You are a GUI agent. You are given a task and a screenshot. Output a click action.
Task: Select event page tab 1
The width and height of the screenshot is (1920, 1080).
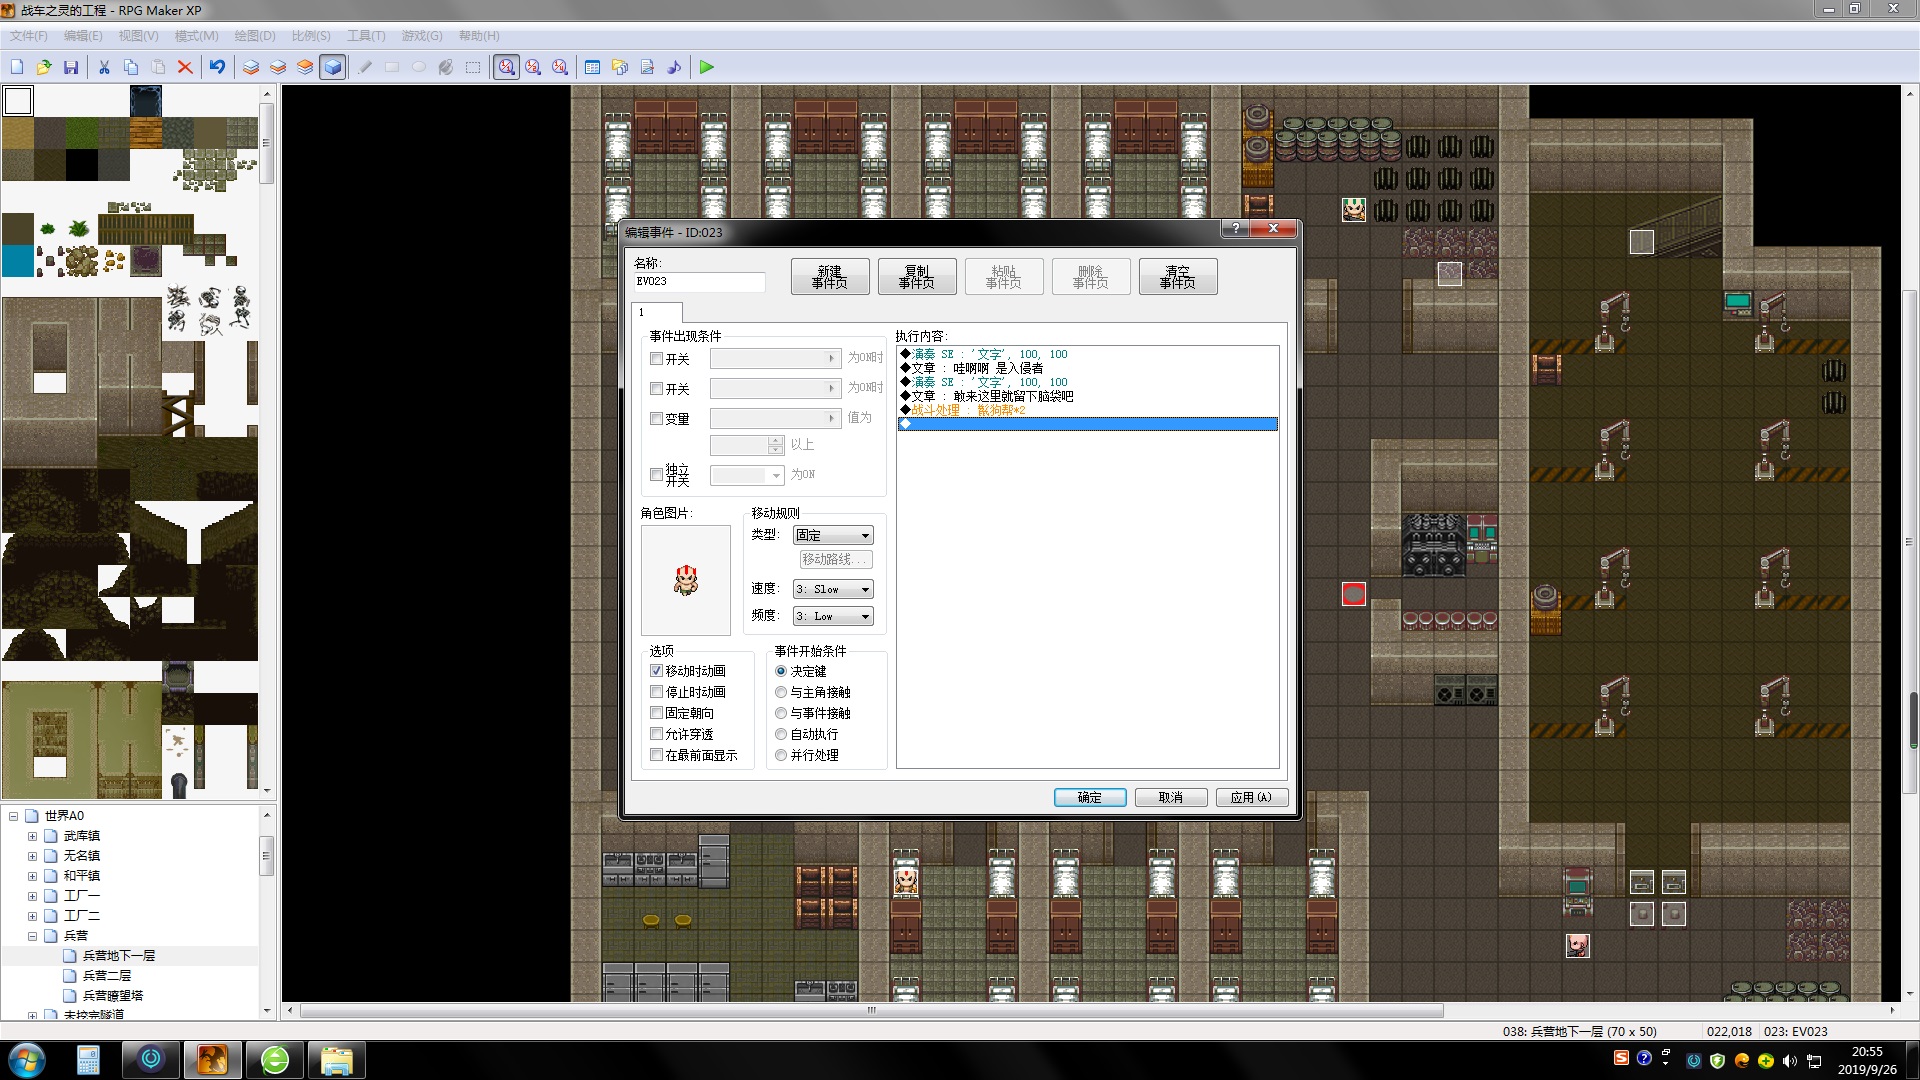pos(658,312)
